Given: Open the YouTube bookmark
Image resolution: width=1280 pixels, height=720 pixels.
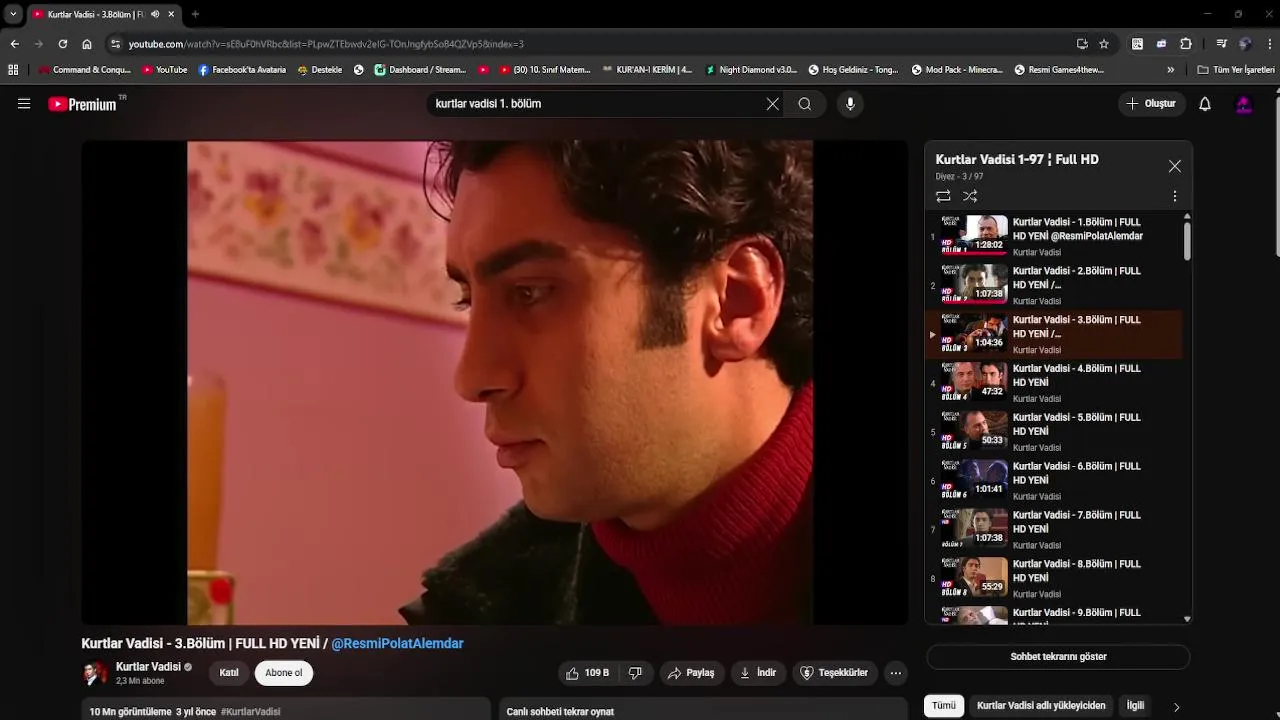Looking at the screenshot, I should [x=165, y=70].
